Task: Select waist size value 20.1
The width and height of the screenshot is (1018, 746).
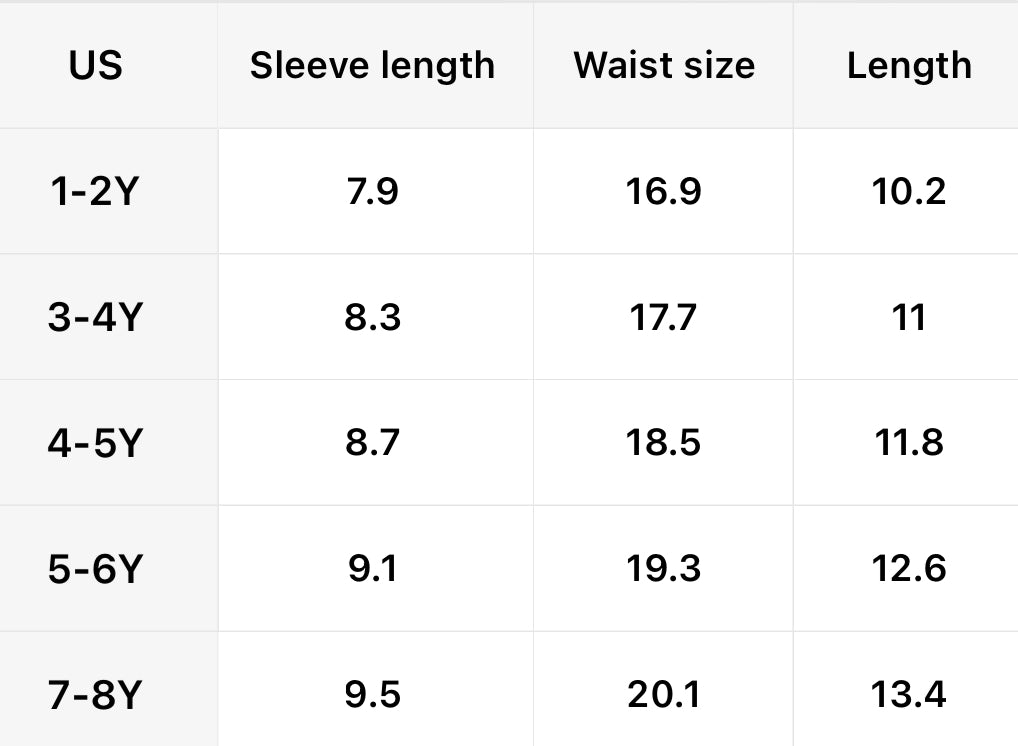Action: coord(664,695)
